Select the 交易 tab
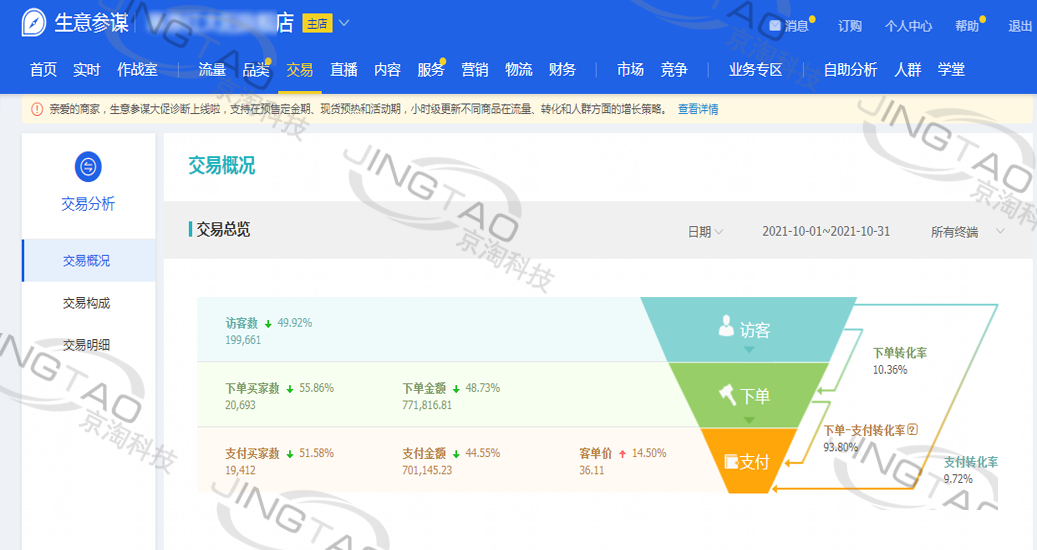The height and width of the screenshot is (550, 1037). (x=300, y=69)
